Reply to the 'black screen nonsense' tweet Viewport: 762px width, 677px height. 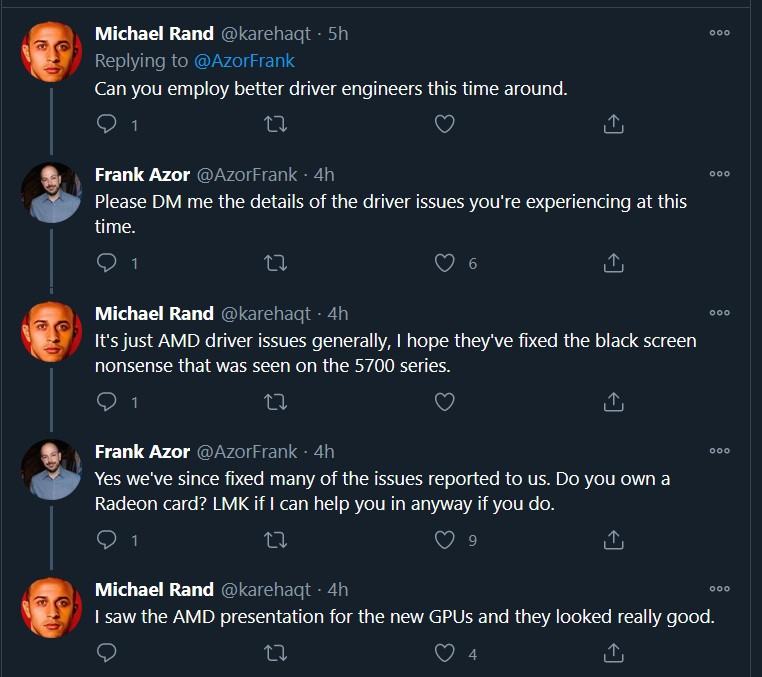(107, 402)
